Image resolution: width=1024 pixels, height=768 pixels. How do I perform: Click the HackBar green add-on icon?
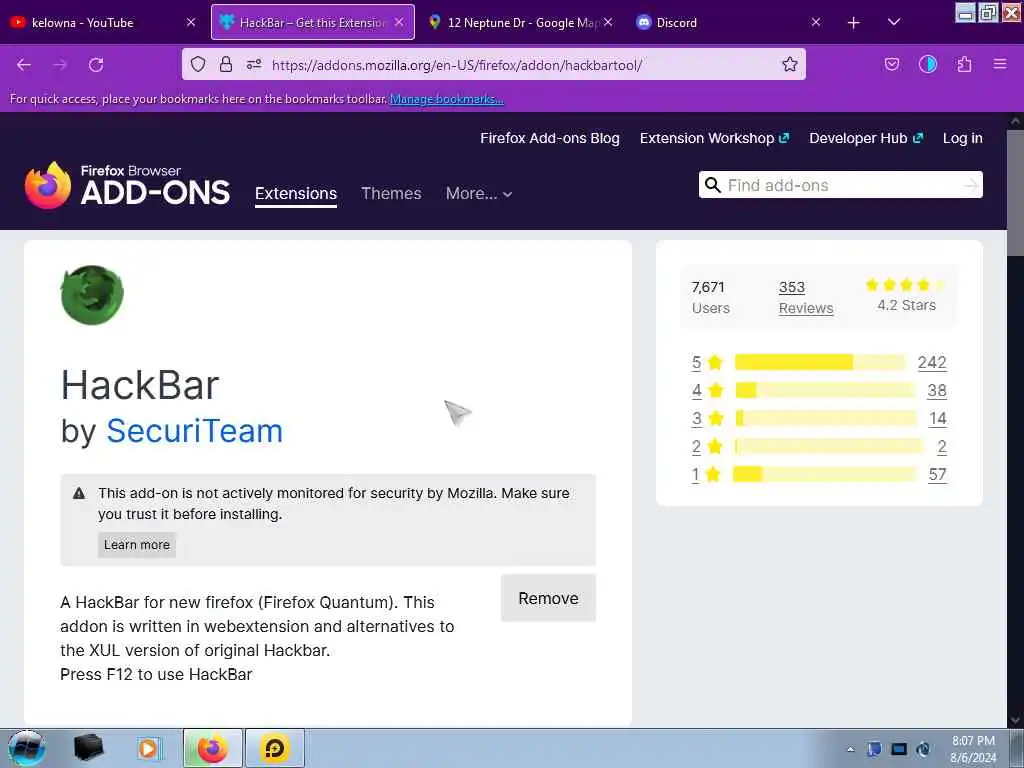click(92, 295)
